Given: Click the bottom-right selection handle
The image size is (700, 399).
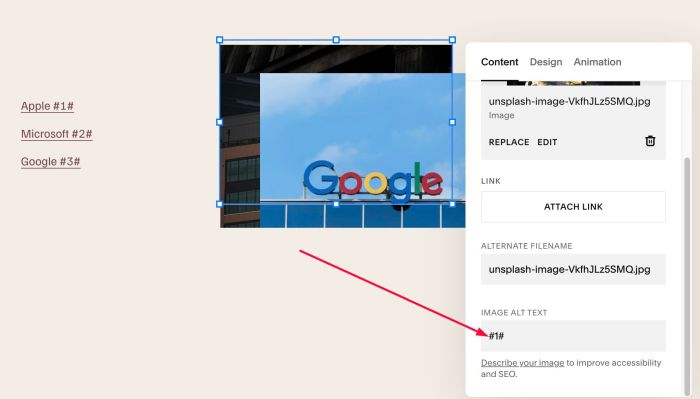Looking at the screenshot, I should click(452, 204).
